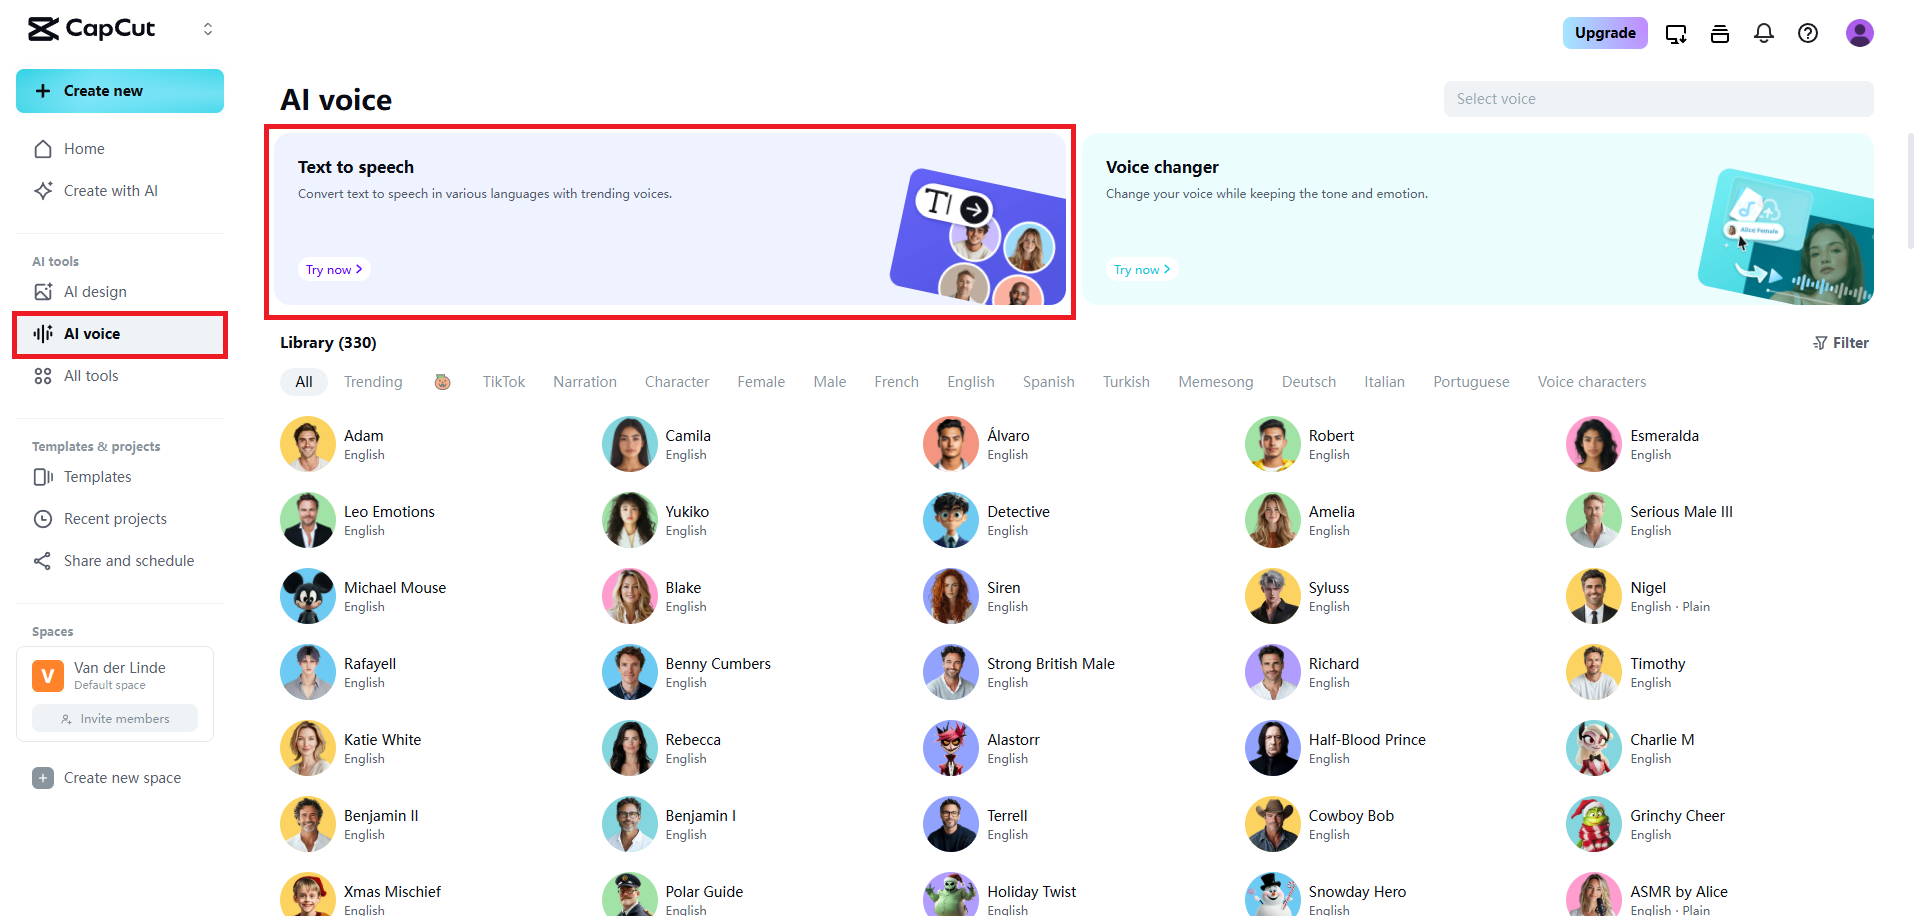Open the storage stack icon in header

click(1720, 34)
